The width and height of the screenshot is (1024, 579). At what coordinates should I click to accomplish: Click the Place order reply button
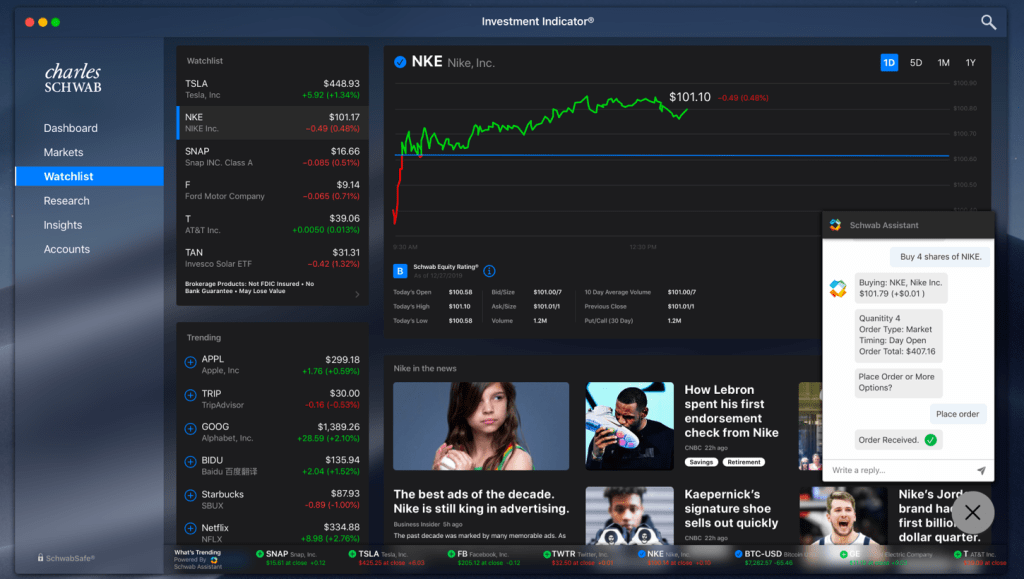[x=957, y=414]
